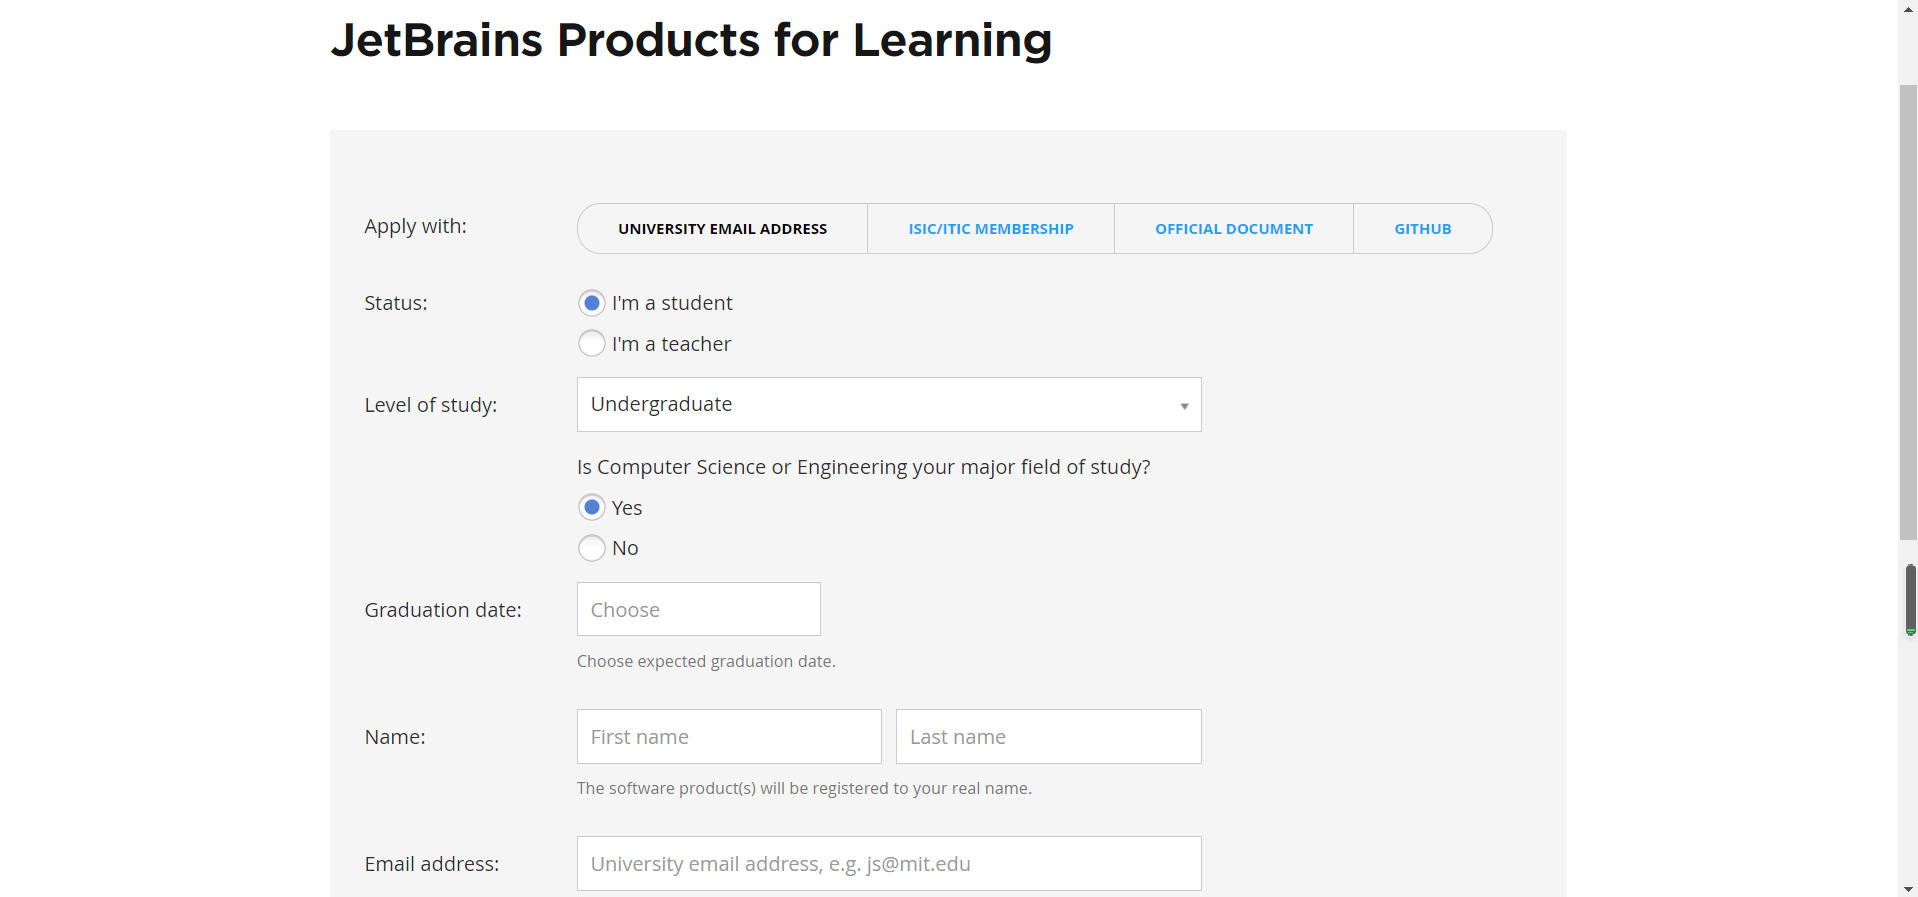Click the "I'm a teacher" label text
The height and width of the screenshot is (897, 1918).
tap(671, 344)
